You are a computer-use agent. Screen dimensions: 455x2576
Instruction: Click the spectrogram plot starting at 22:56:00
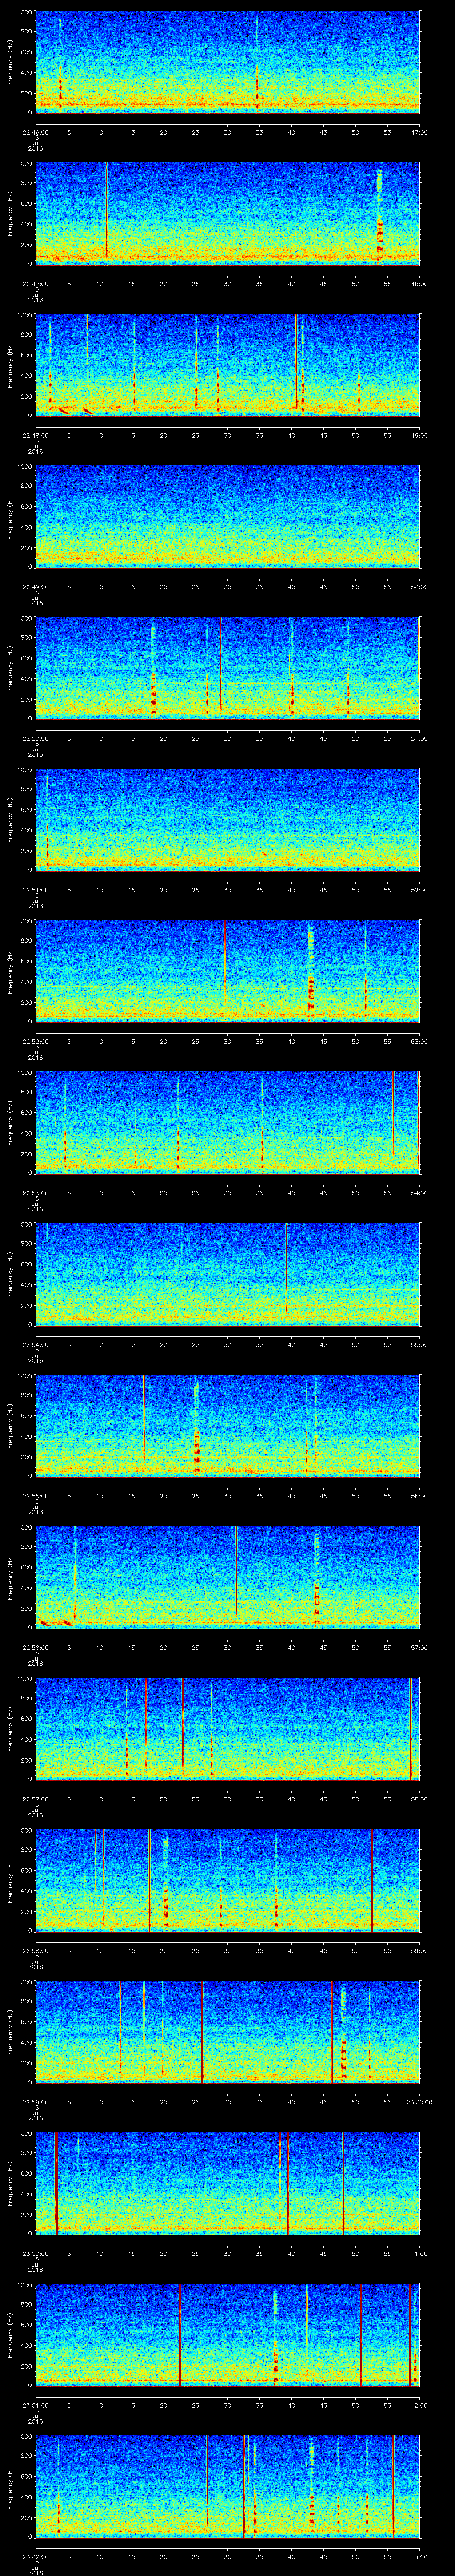pyautogui.click(x=227, y=1576)
